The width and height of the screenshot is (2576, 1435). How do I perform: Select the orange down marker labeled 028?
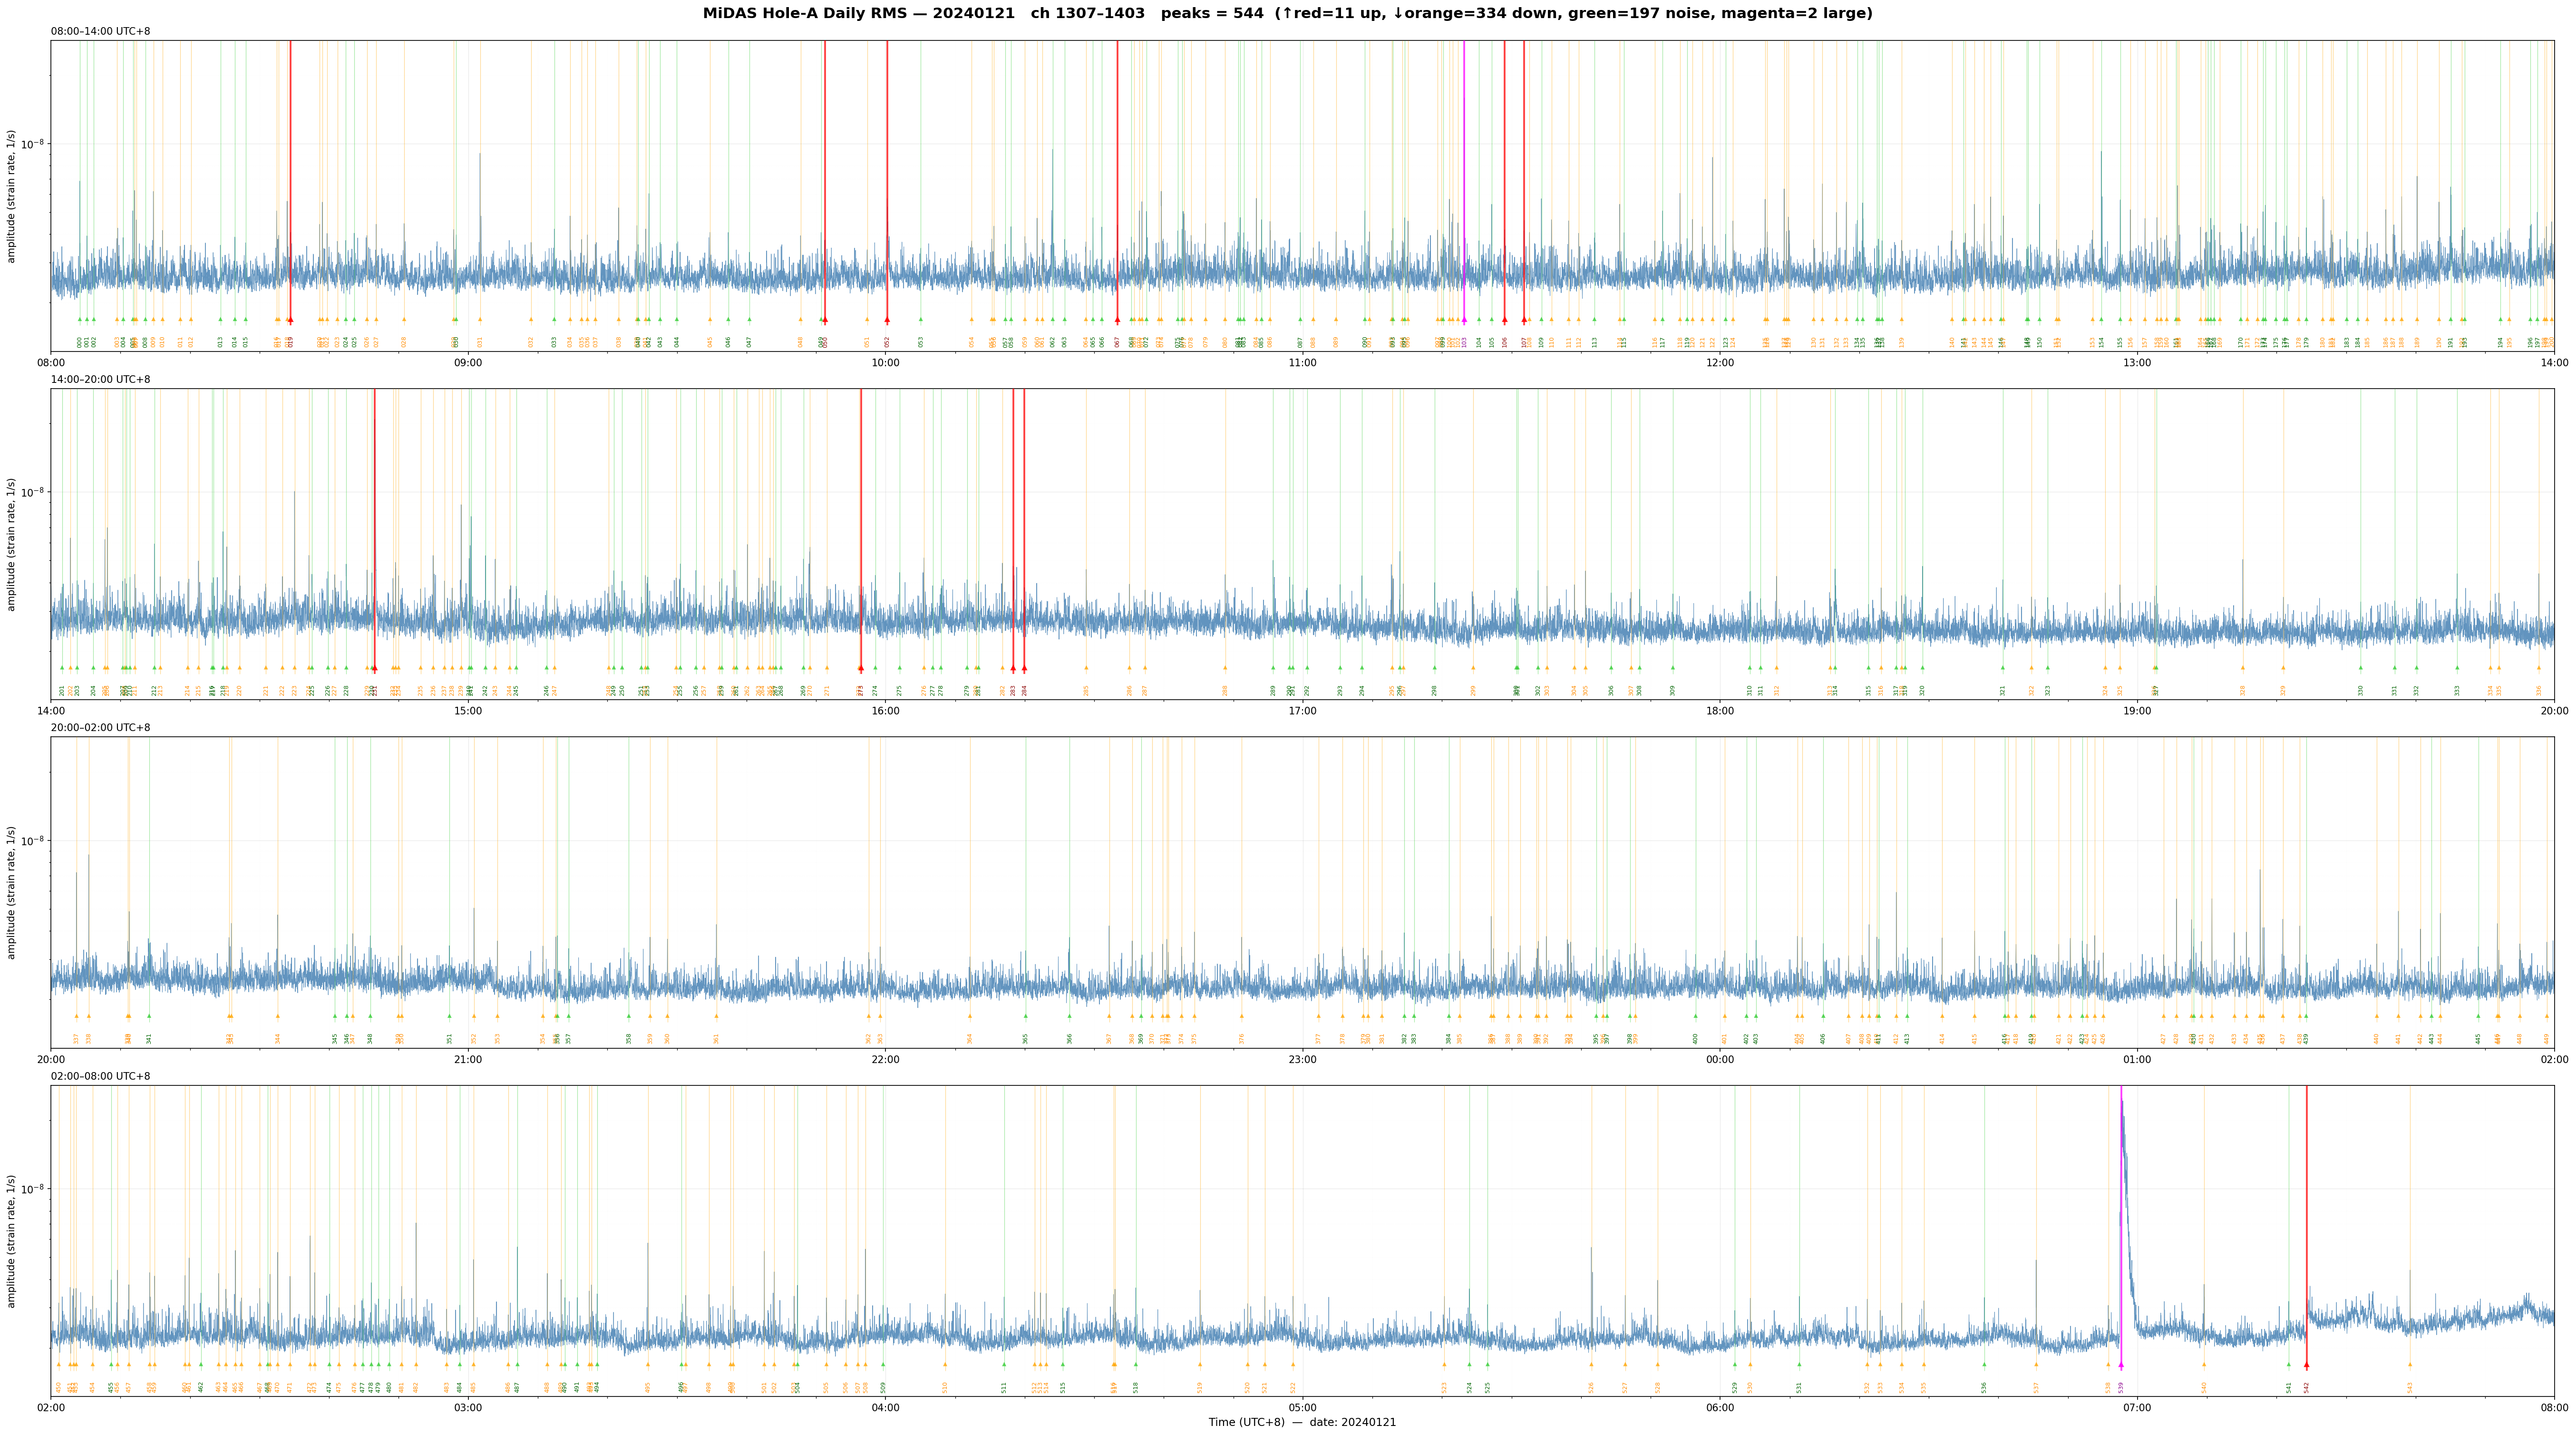click(404, 320)
